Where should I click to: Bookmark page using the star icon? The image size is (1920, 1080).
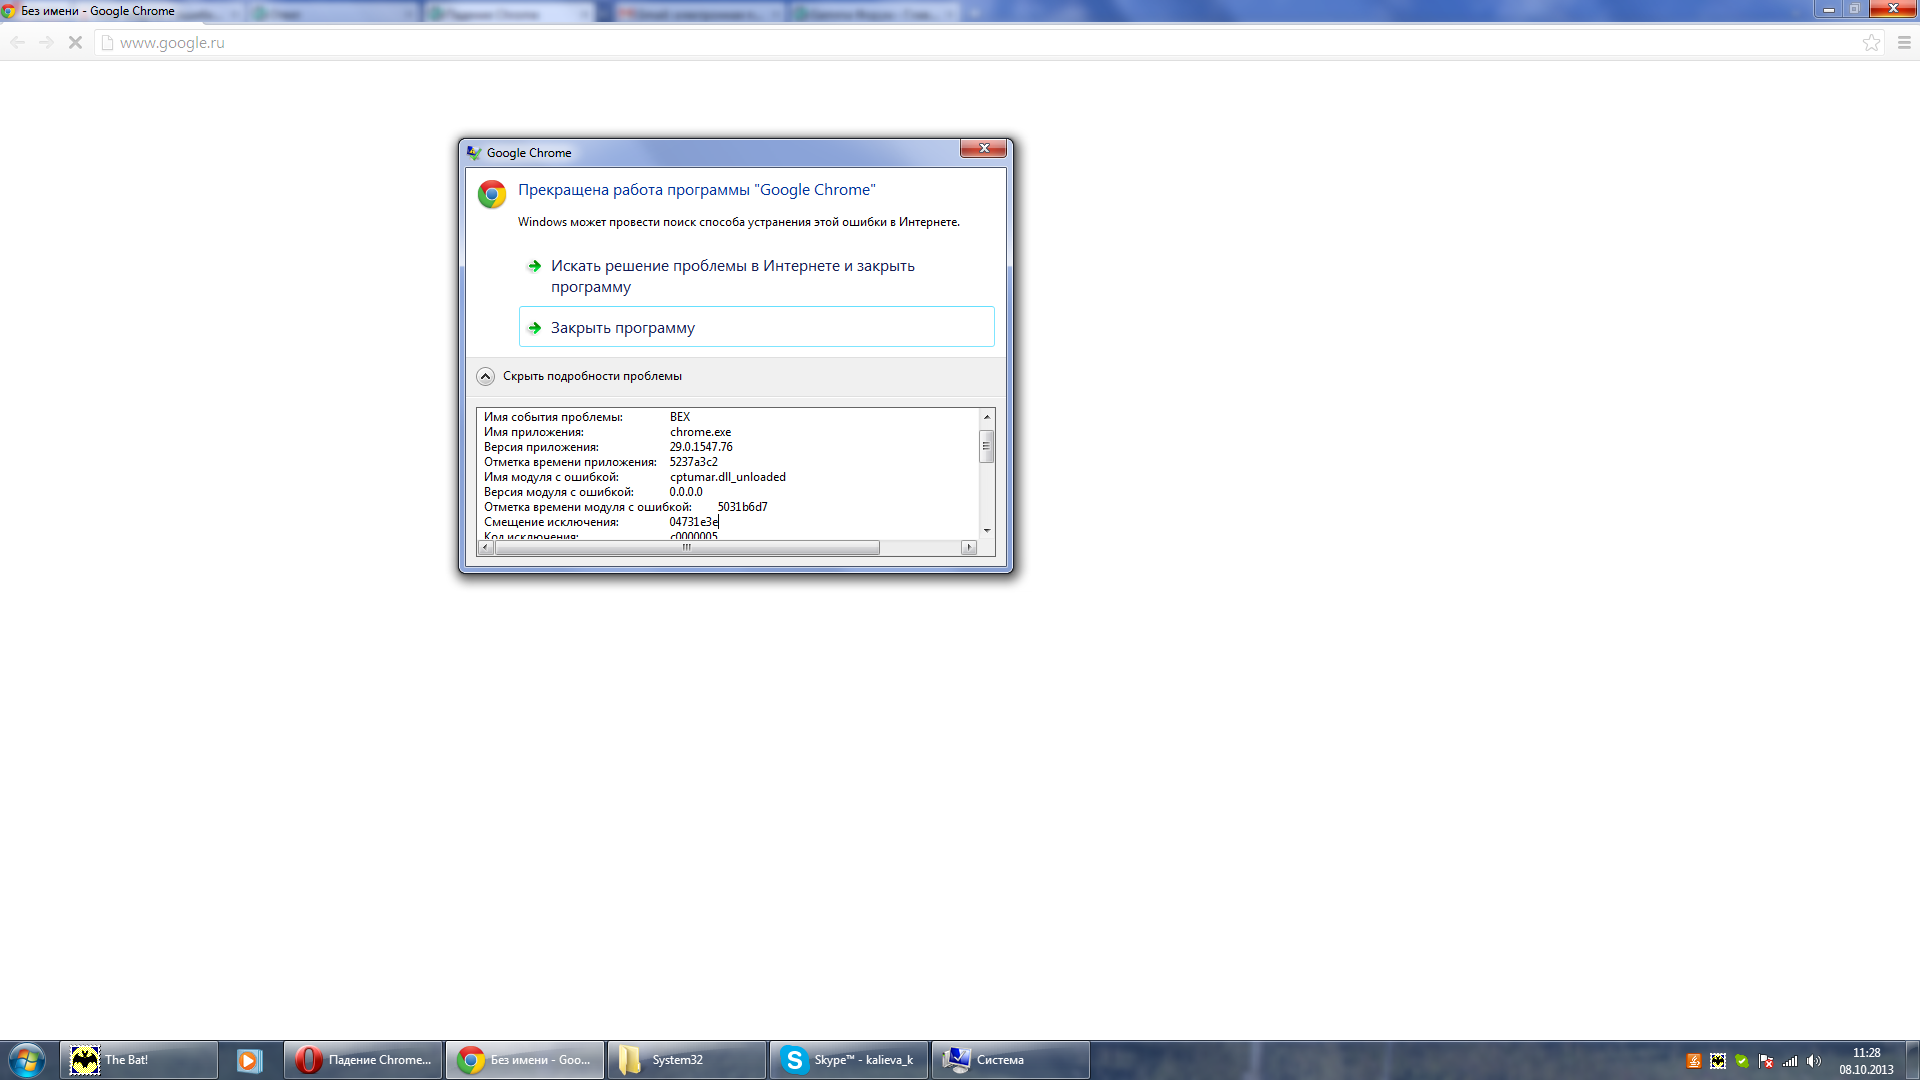click(1871, 42)
